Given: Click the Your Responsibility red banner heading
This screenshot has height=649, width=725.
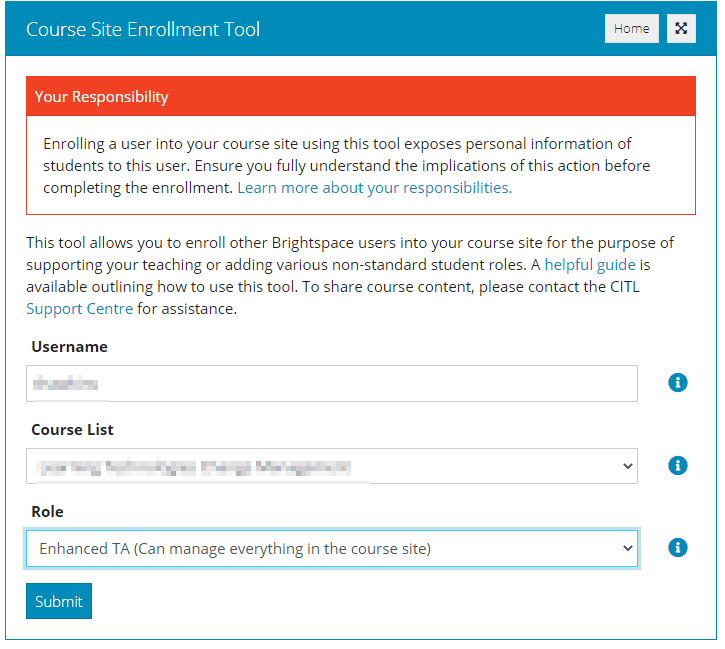Looking at the screenshot, I should pos(102,97).
